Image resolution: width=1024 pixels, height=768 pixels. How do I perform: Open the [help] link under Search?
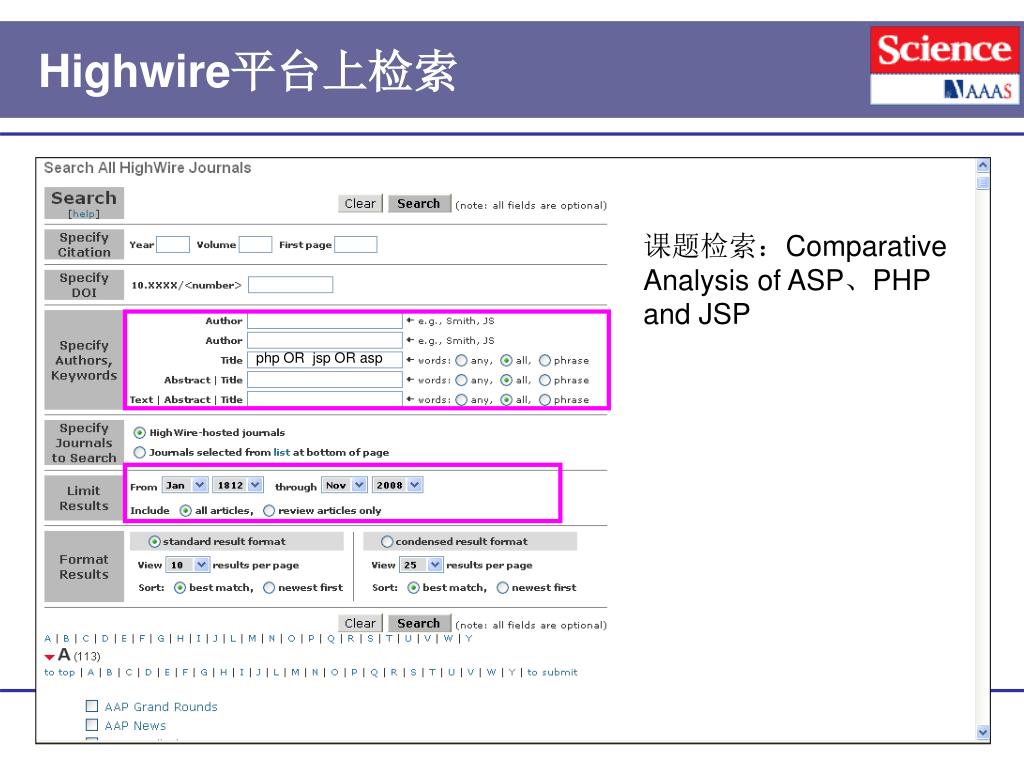point(84,214)
